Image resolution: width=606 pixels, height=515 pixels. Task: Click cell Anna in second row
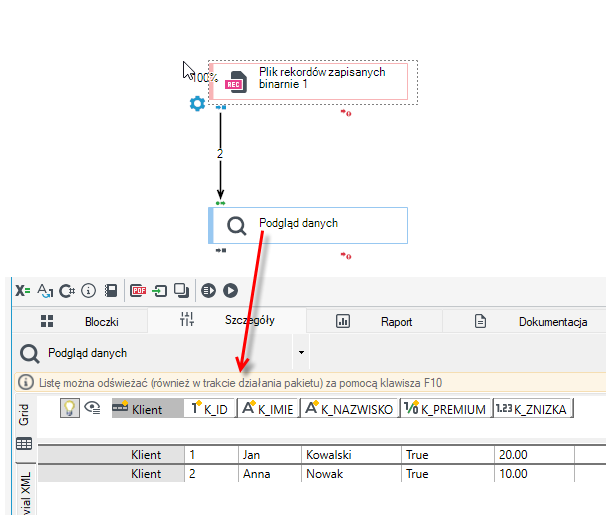[269, 474]
